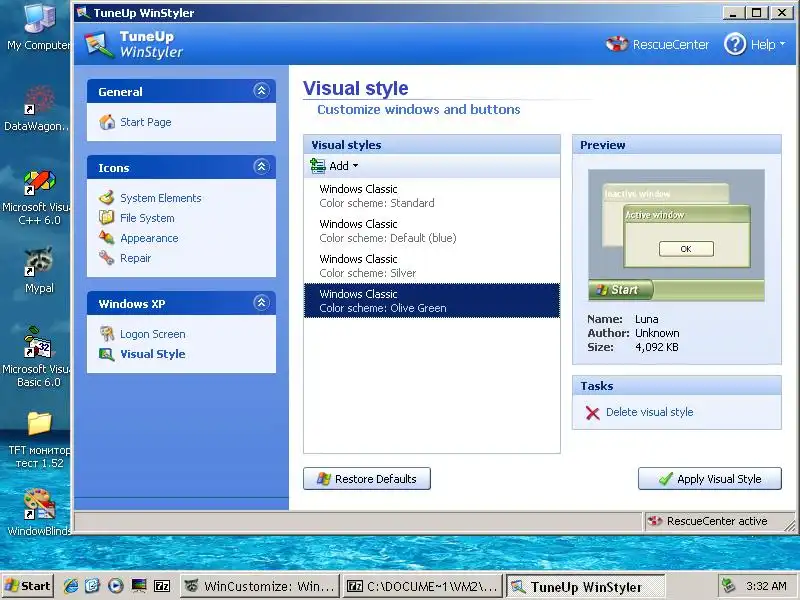Screen dimensions: 800x600
Task: Click the Add visual style plus icon
Action: click(x=317, y=166)
